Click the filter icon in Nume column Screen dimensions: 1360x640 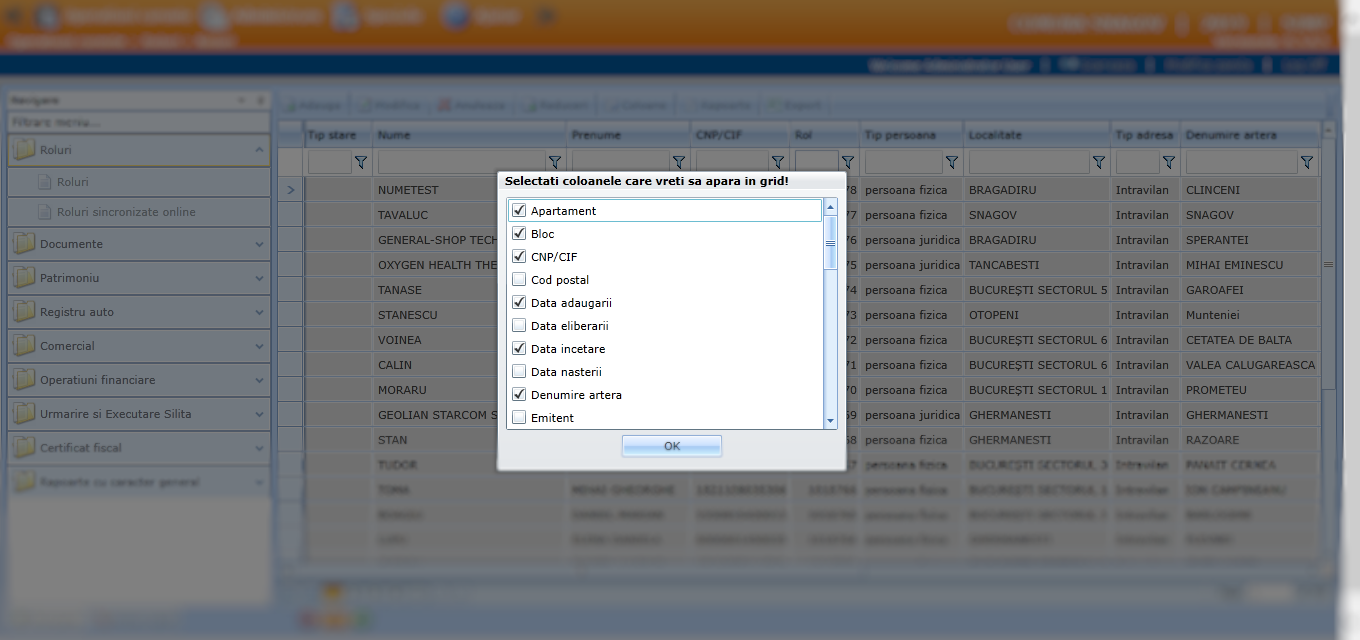[x=554, y=162]
